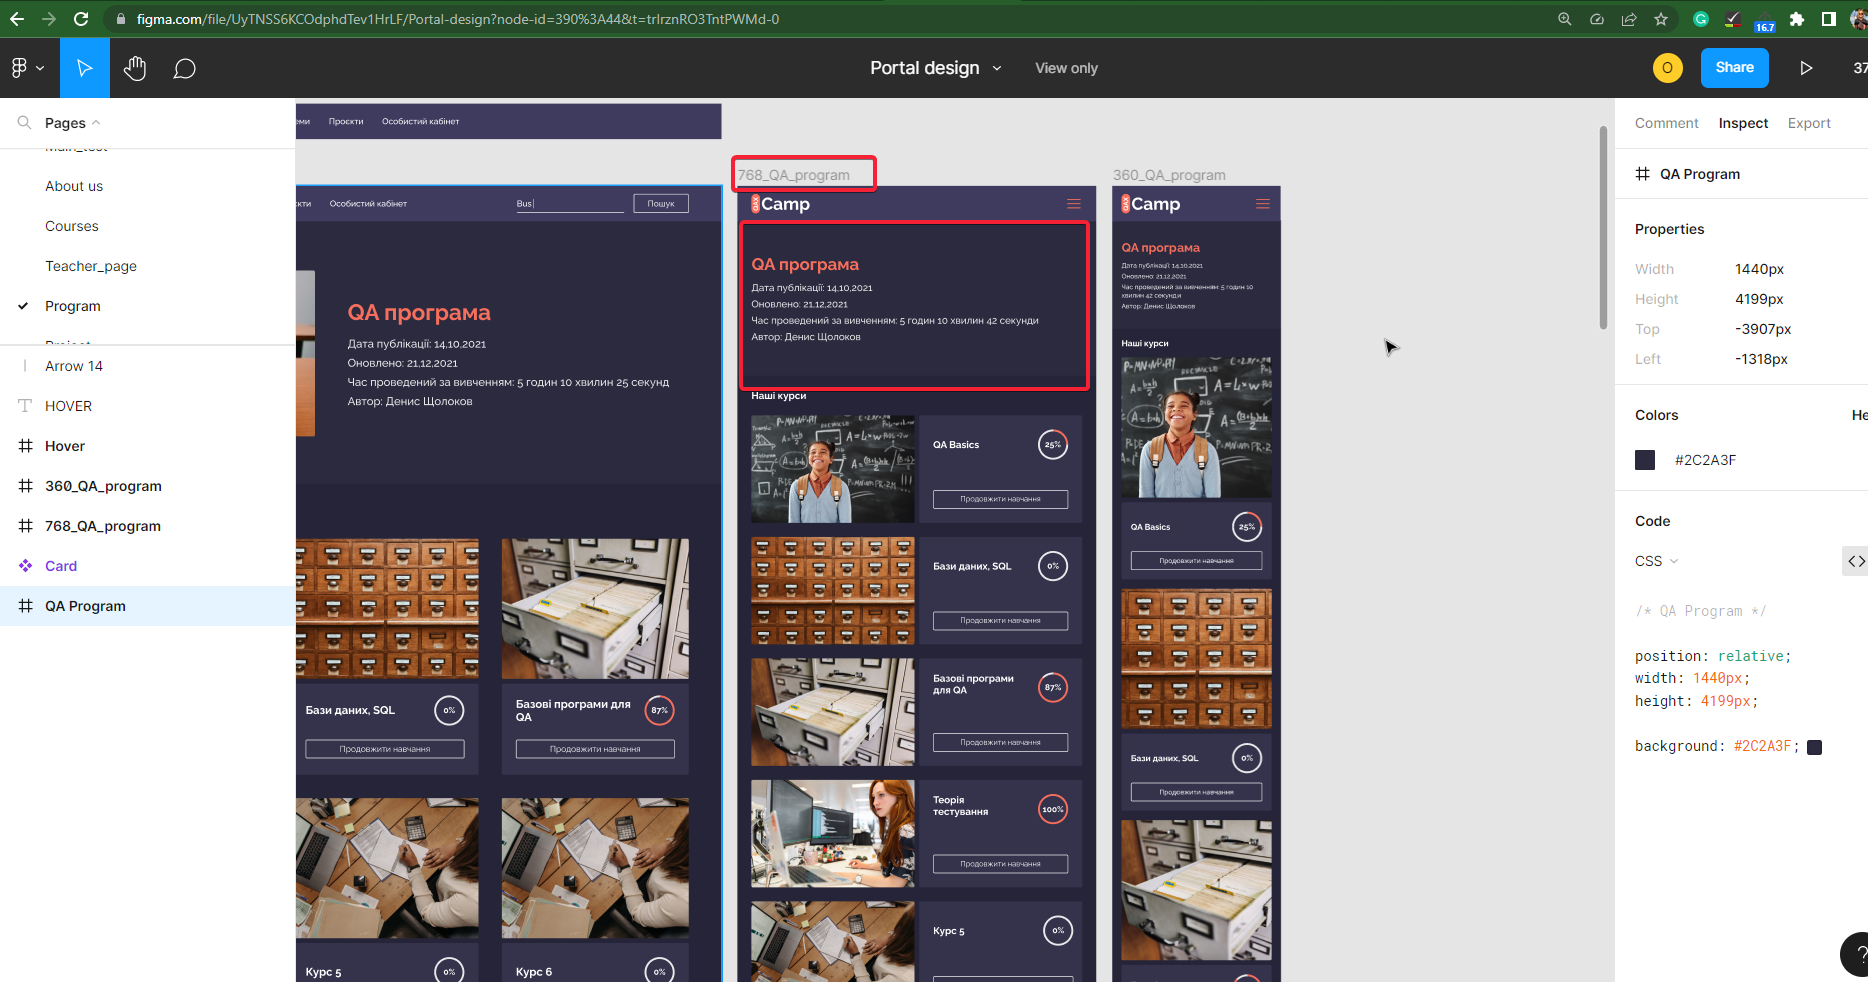The width and height of the screenshot is (1868, 982).
Task: Switch to the Inspect tab
Action: pyautogui.click(x=1742, y=123)
